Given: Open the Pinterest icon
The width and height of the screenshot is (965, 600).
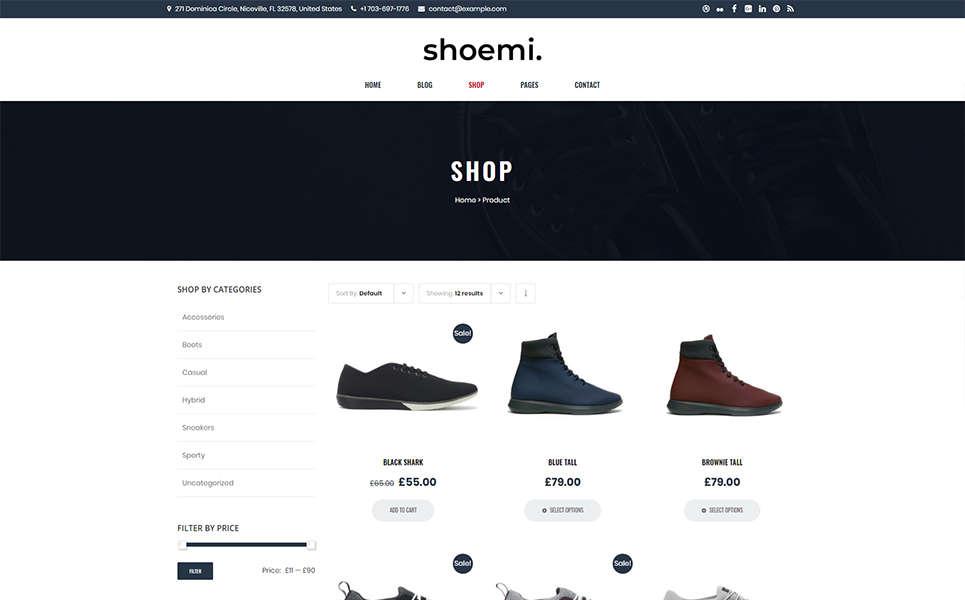Looking at the screenshot, I should click(777, 9).
